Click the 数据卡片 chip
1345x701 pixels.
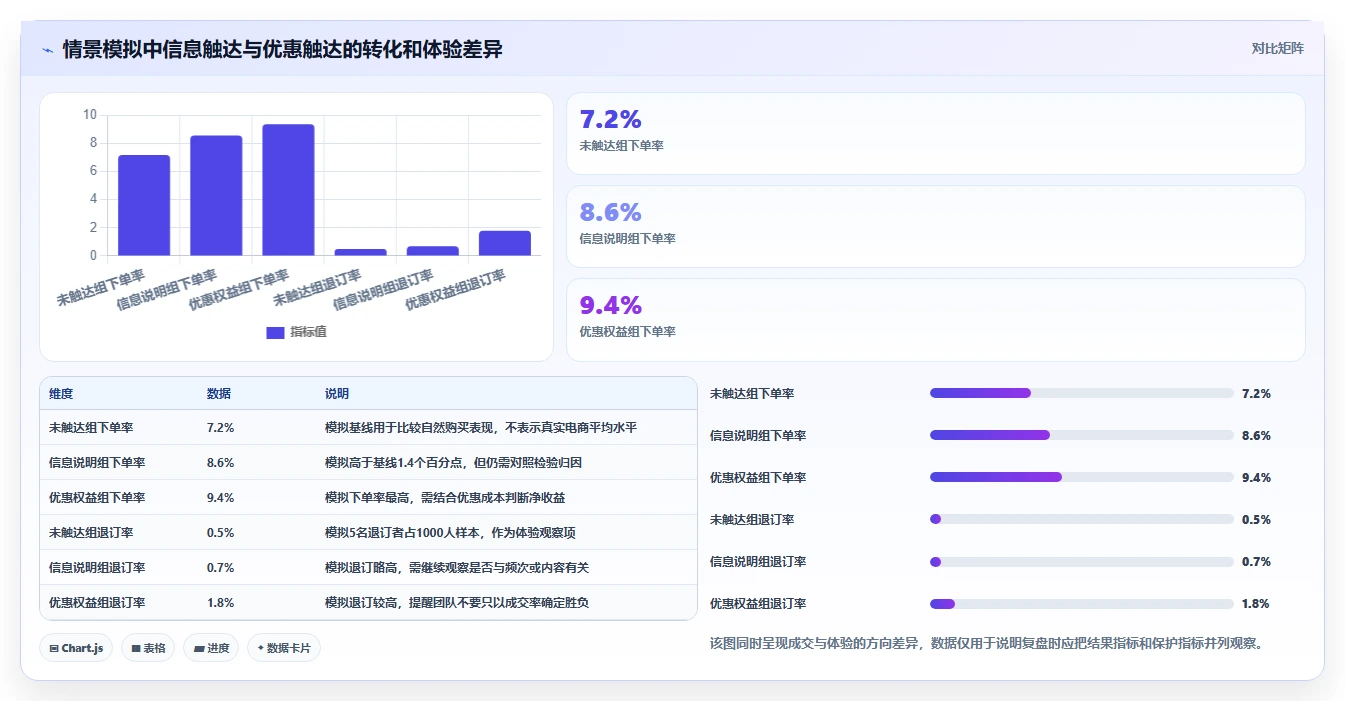coord(284,648)
